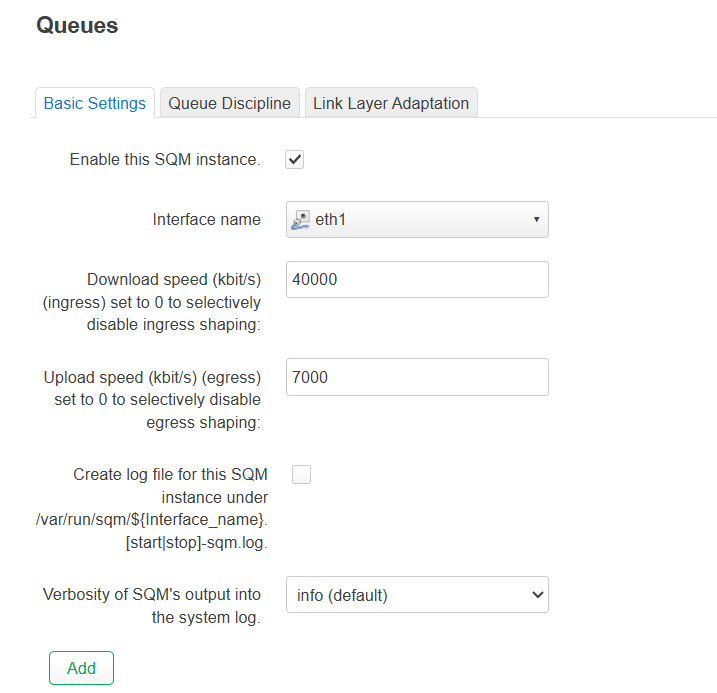
Task: Select the Basic Settings tab
Action: point(95,103)
